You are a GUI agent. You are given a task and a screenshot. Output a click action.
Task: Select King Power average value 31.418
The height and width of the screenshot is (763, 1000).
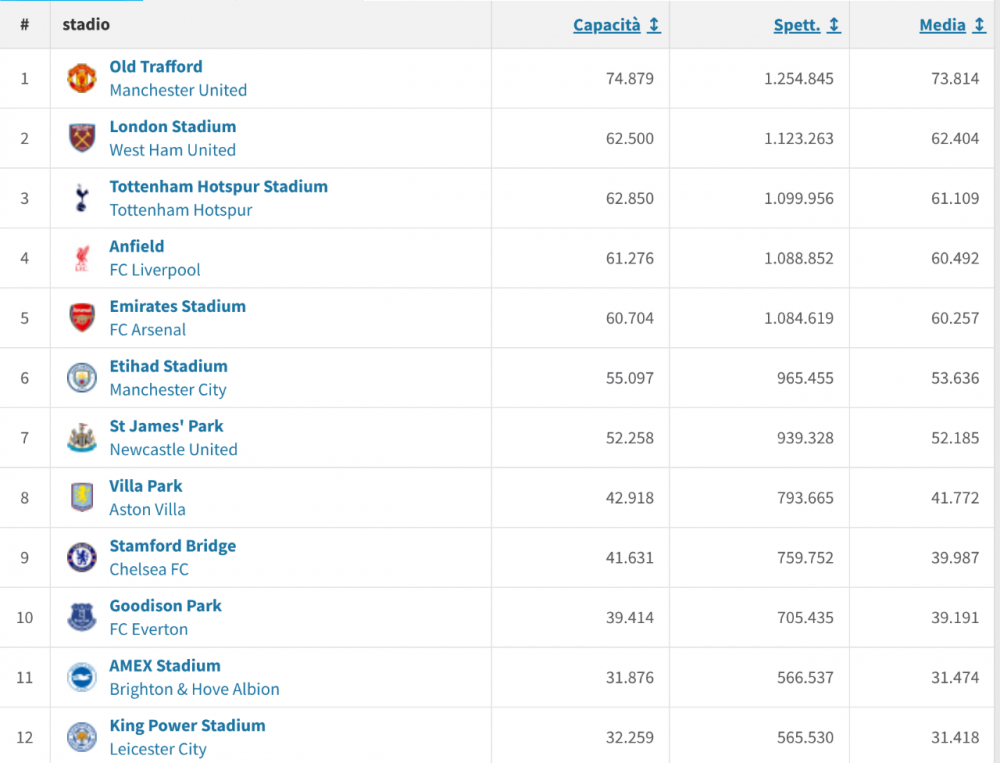(x=955, y=737)
